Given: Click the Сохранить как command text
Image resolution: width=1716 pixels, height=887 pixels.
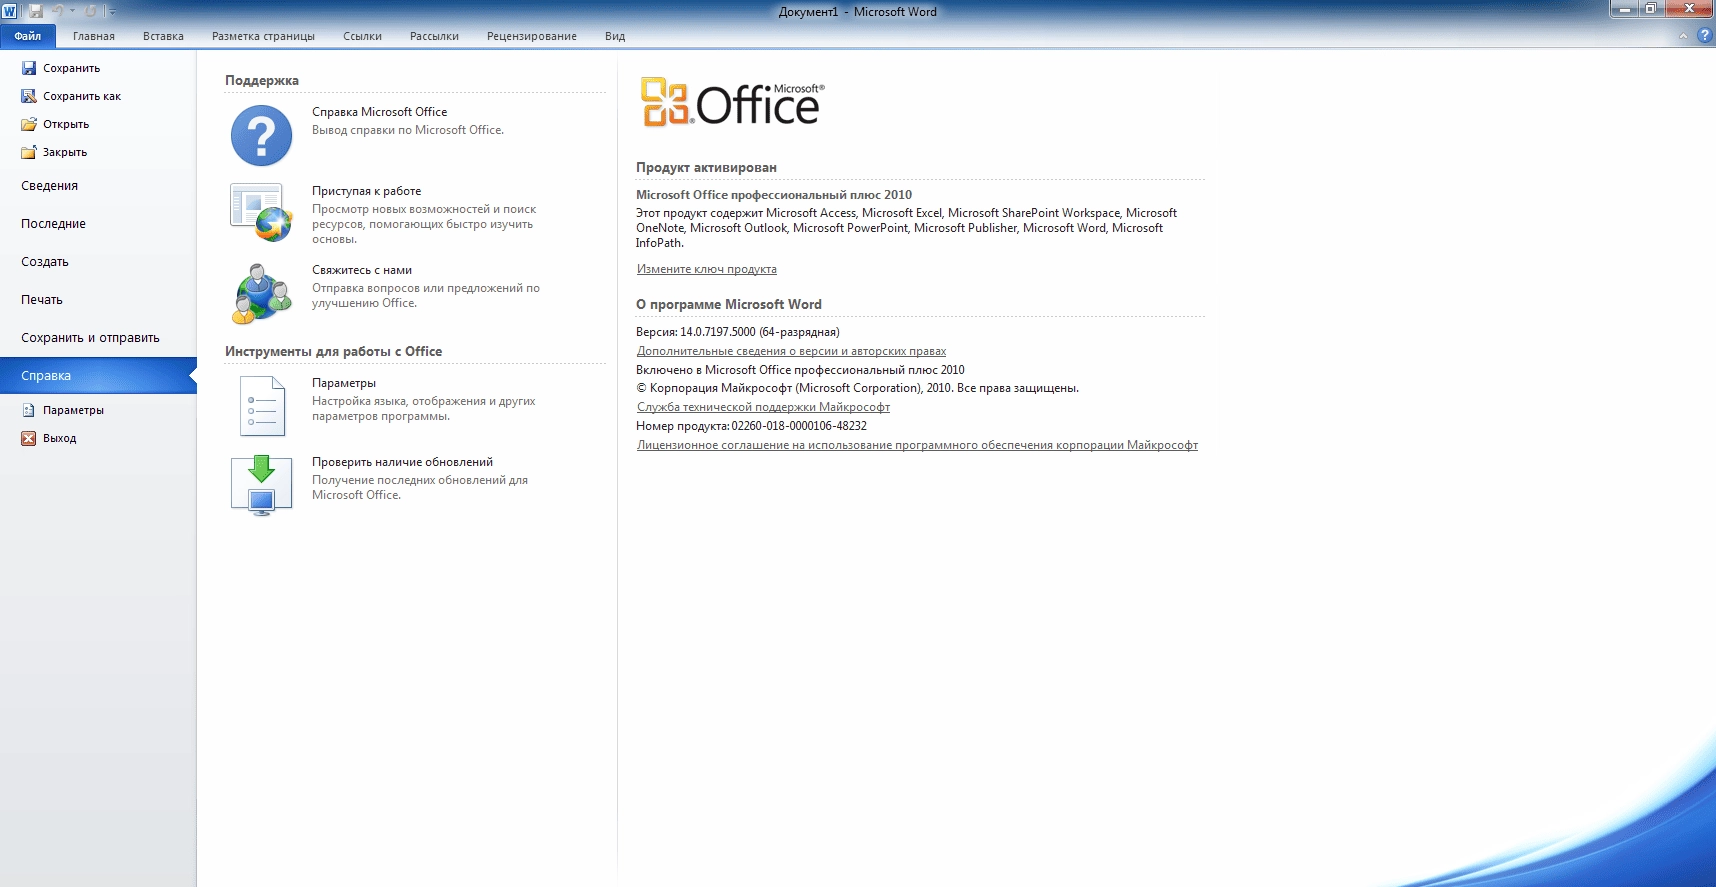Looking at the screenshot, I should (82, 96).
